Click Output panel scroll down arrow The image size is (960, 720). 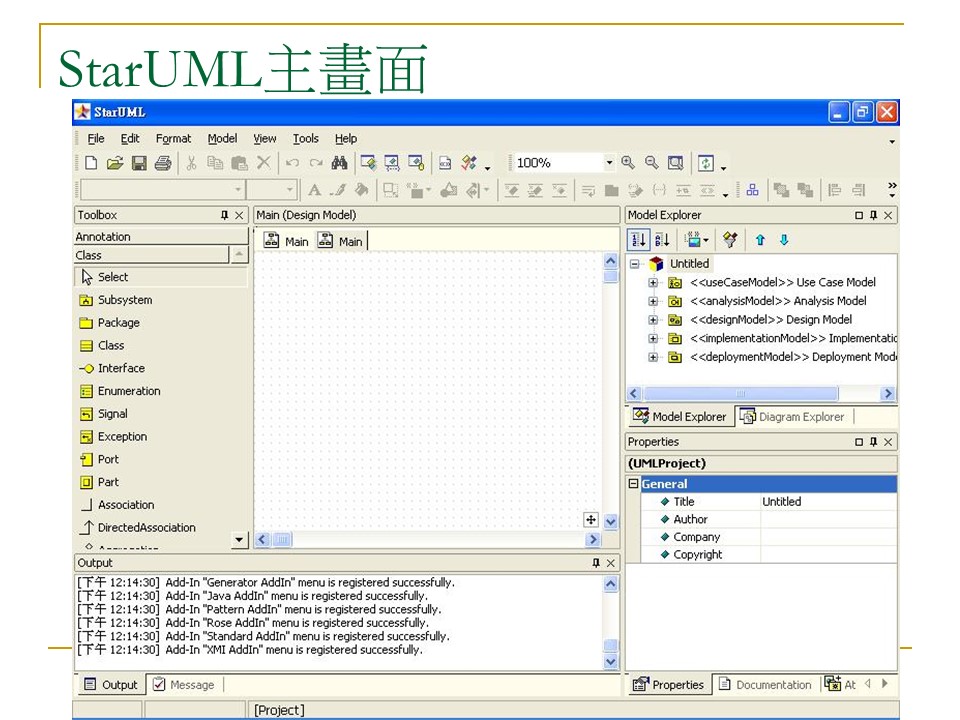tap(610, 662)
